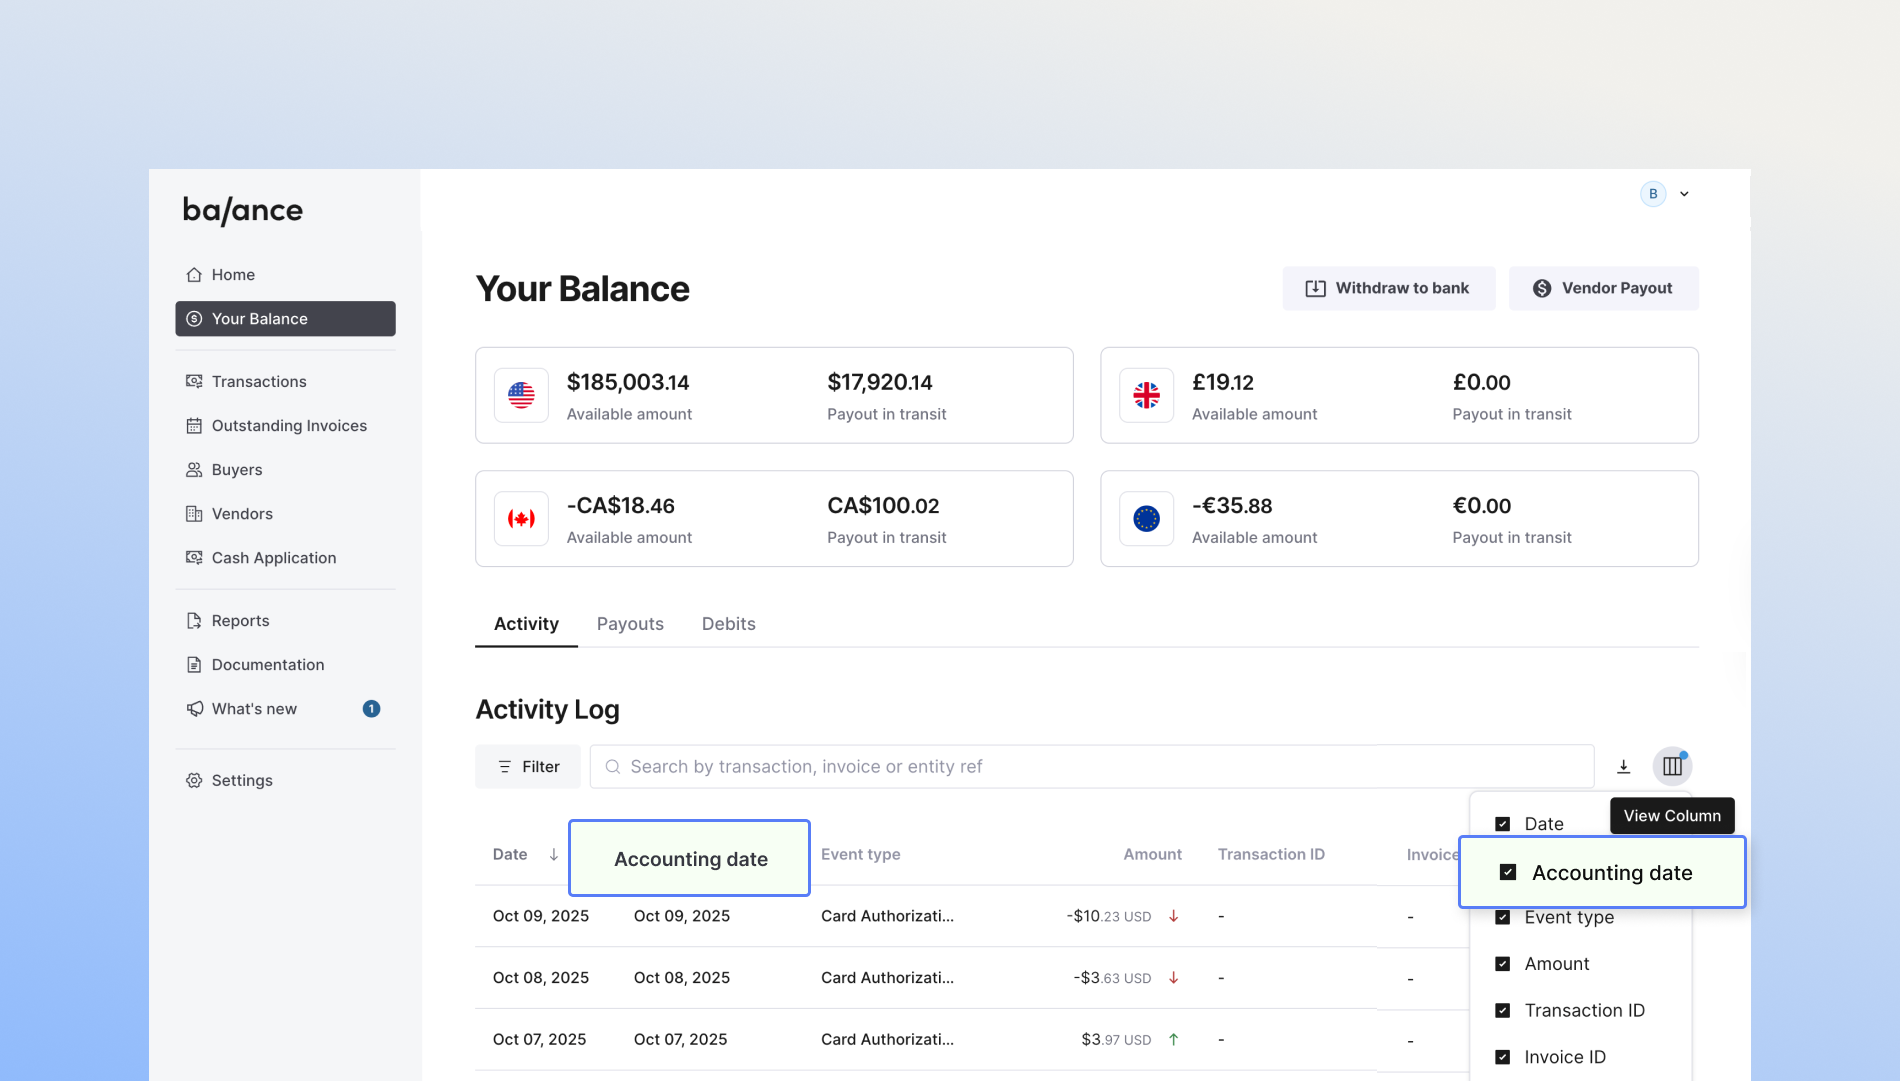Click the Canadian flag currency icon
The image size is (1900, 1092).
pyautogui.click(x=521, y=519)
